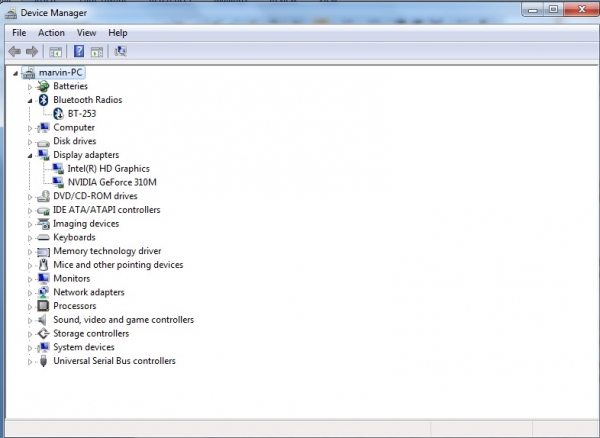Select the BT-253 Bluetooth device

click(x=81, y=114)
